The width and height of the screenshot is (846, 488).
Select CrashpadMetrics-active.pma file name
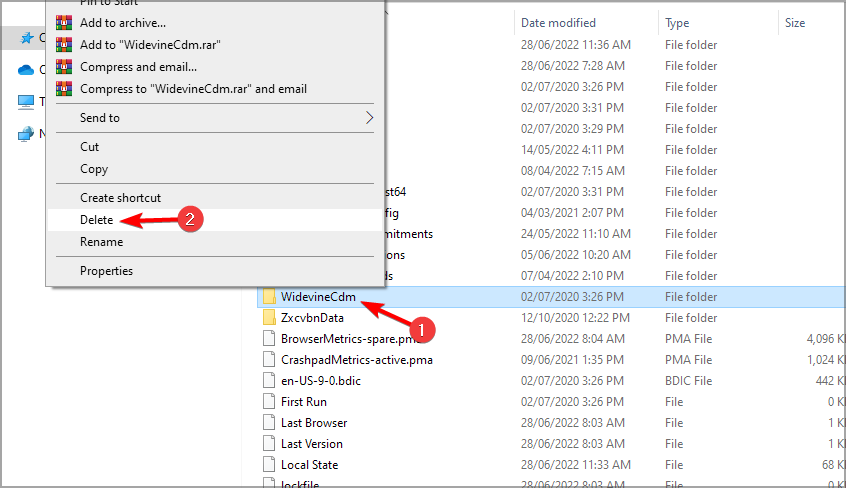[x=357, y=360]
